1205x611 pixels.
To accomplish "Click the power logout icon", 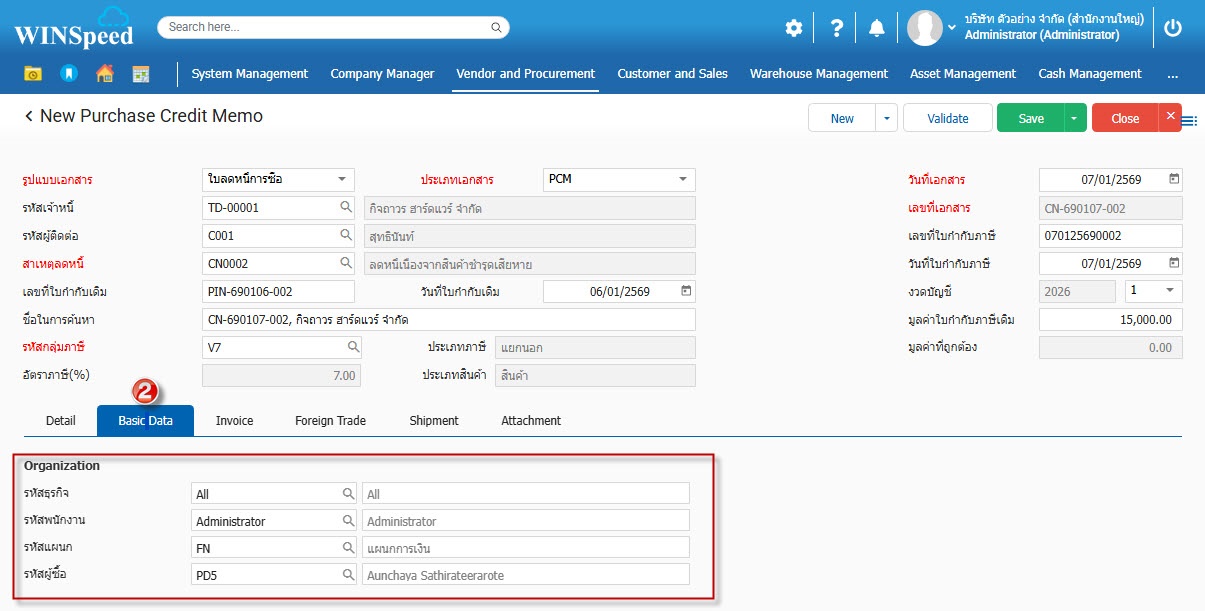I will (x=1173, y=28).
